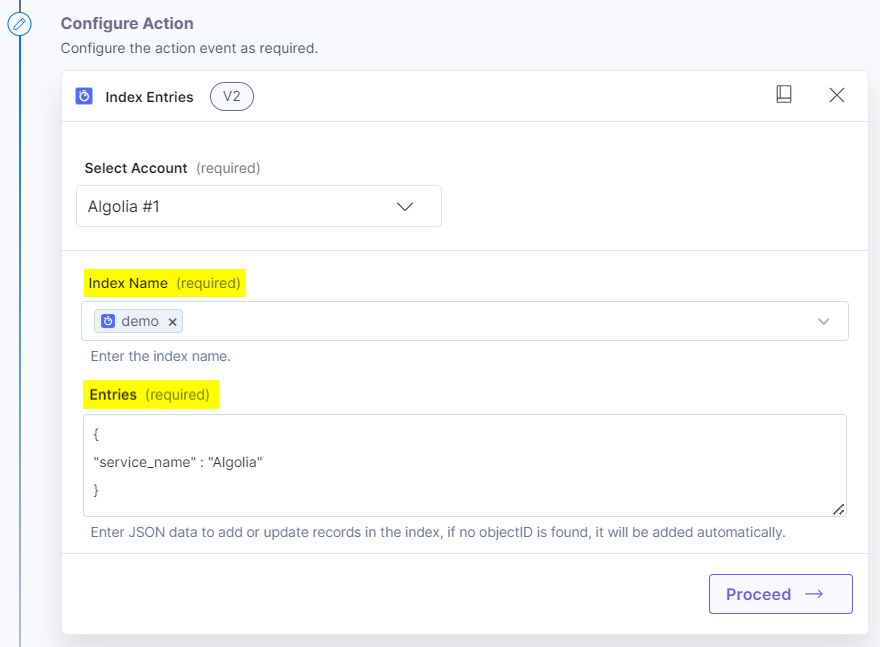The width and height of the screenshot is (880, 647).
Task: Click the demo index tag
Action: 138,322
